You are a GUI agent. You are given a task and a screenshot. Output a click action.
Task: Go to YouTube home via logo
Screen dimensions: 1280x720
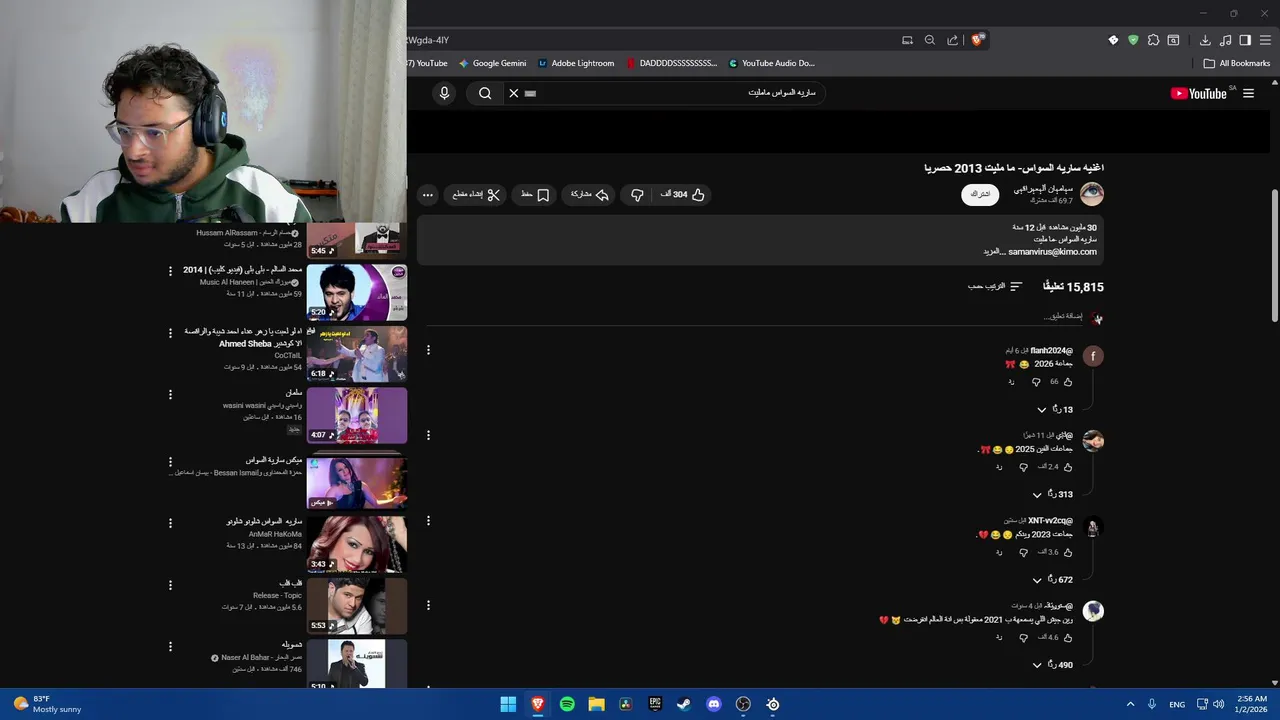click(1199, 93)
